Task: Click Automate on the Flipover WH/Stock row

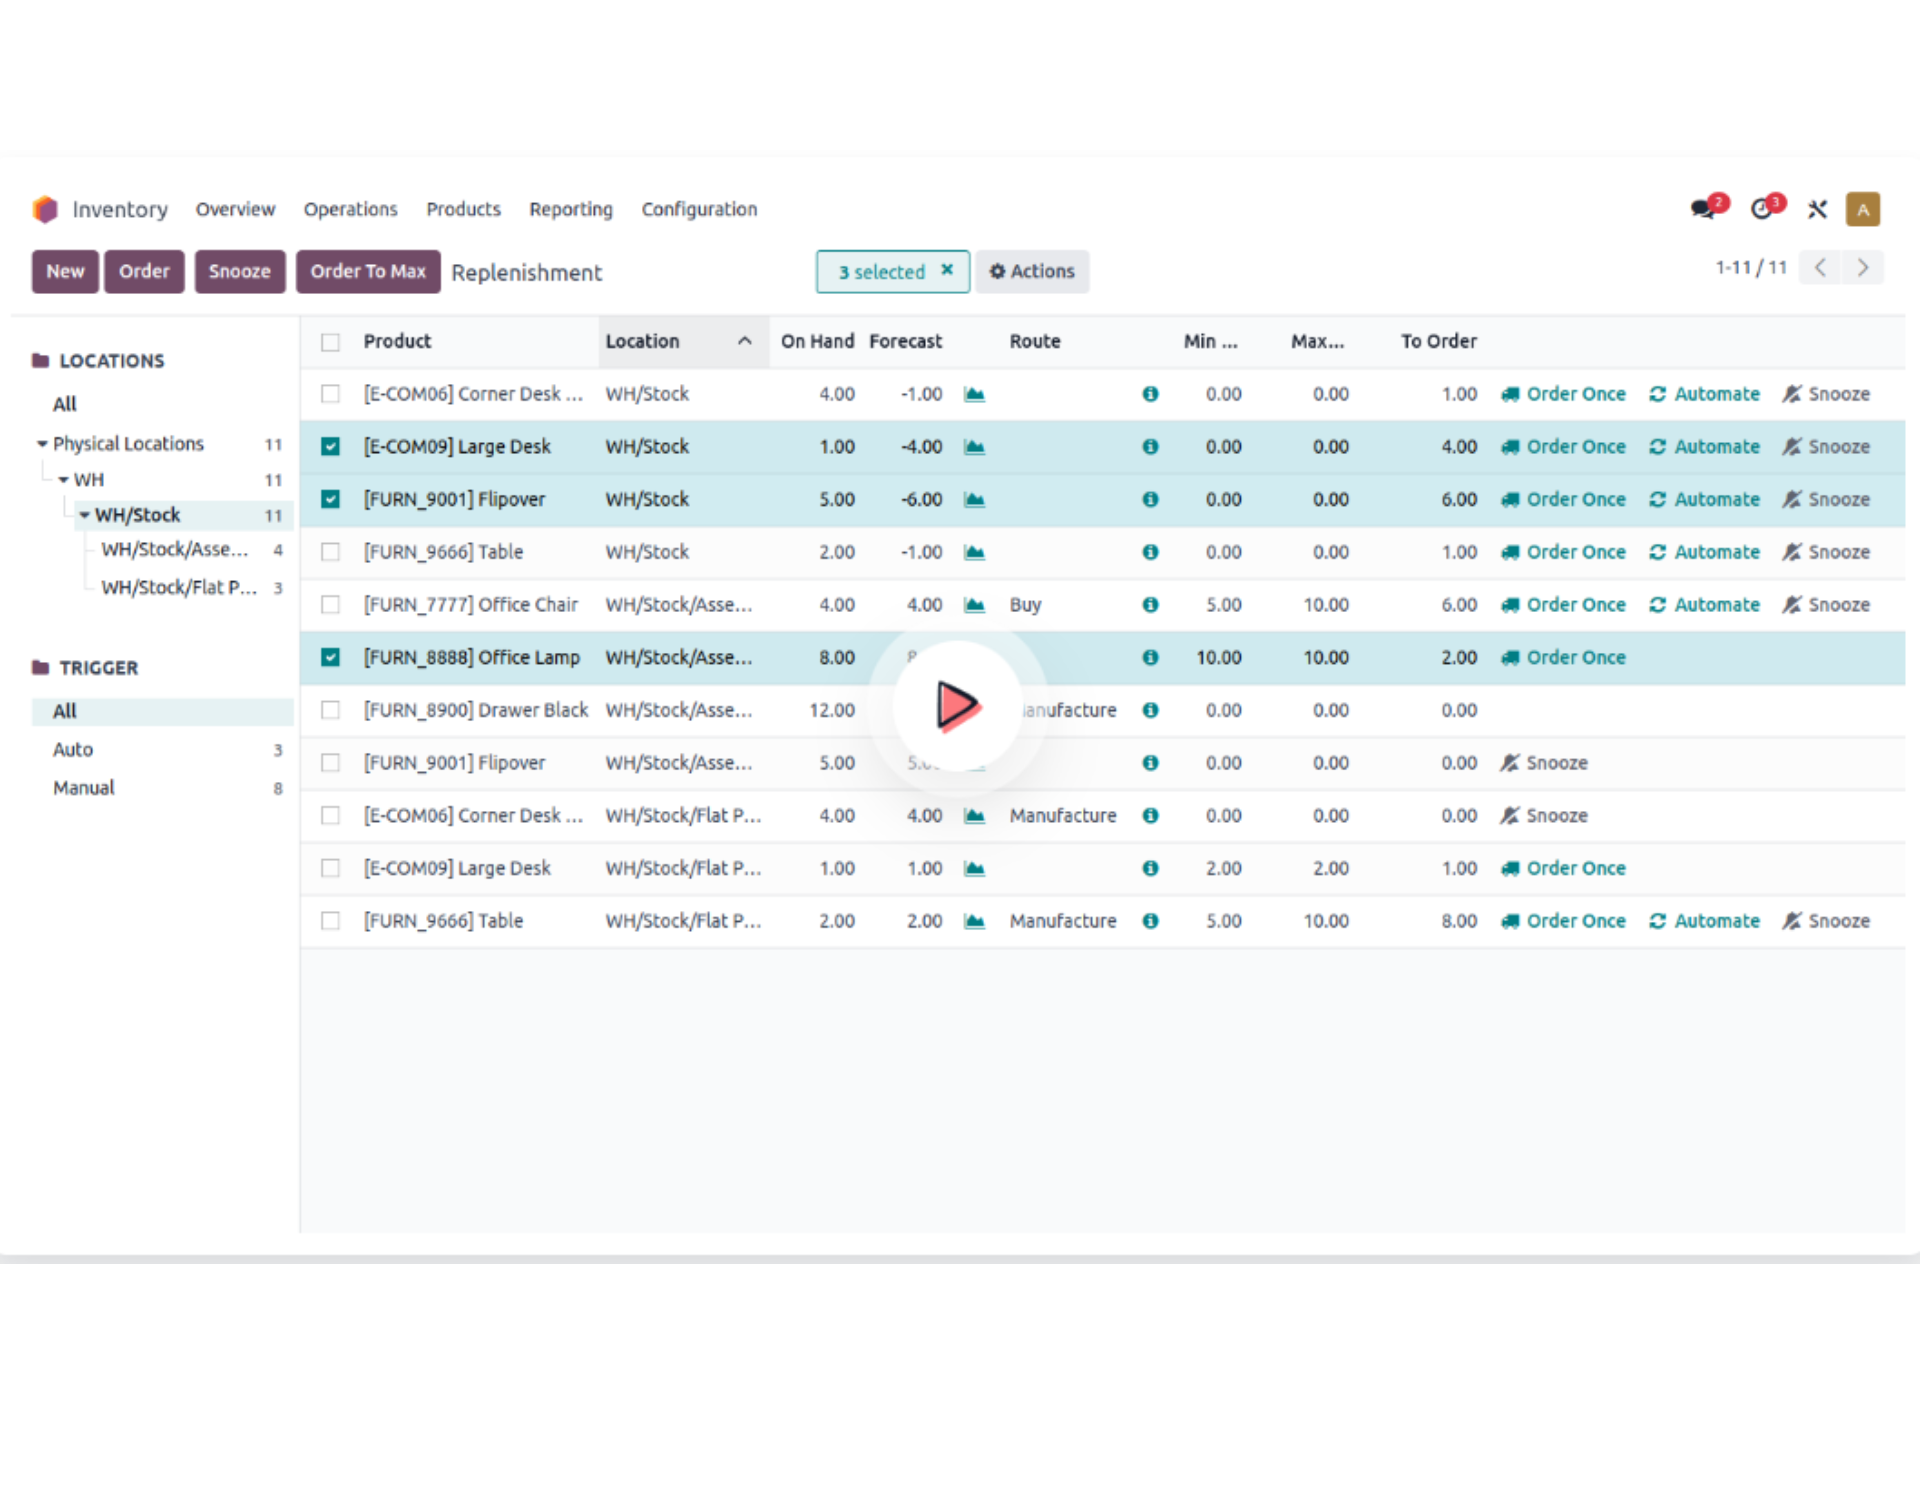Action: tap(1704, 500)
